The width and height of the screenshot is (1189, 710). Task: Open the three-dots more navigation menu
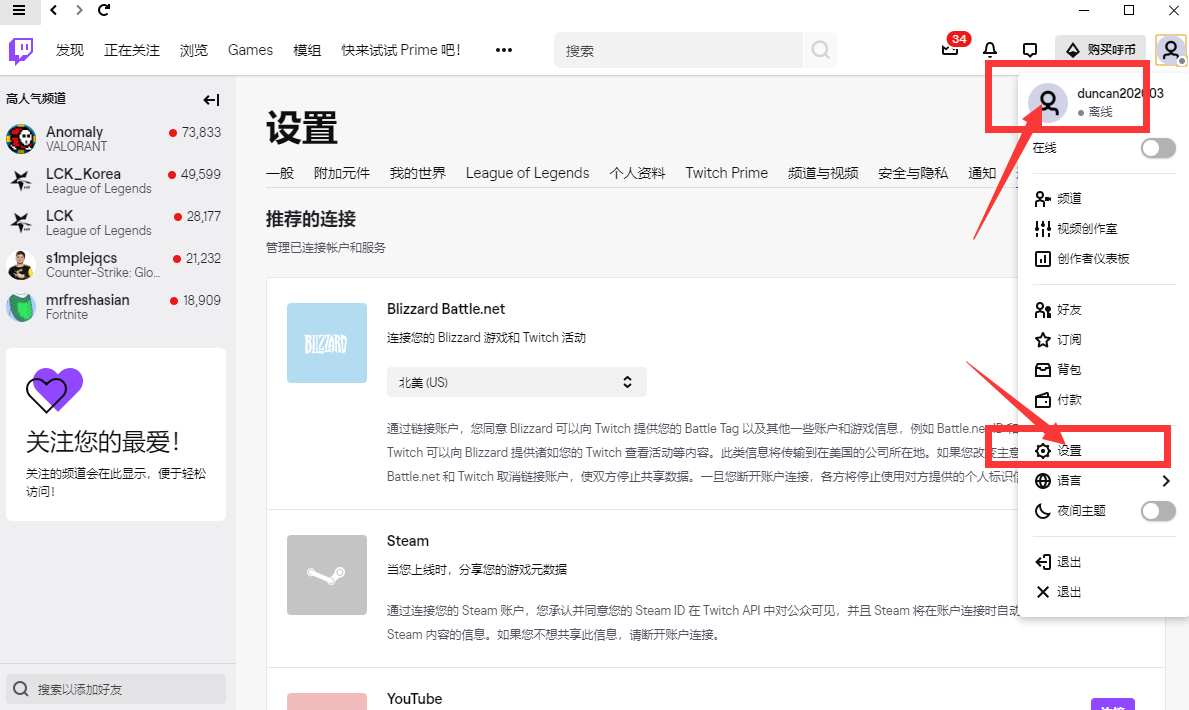(x=504, y=50)
